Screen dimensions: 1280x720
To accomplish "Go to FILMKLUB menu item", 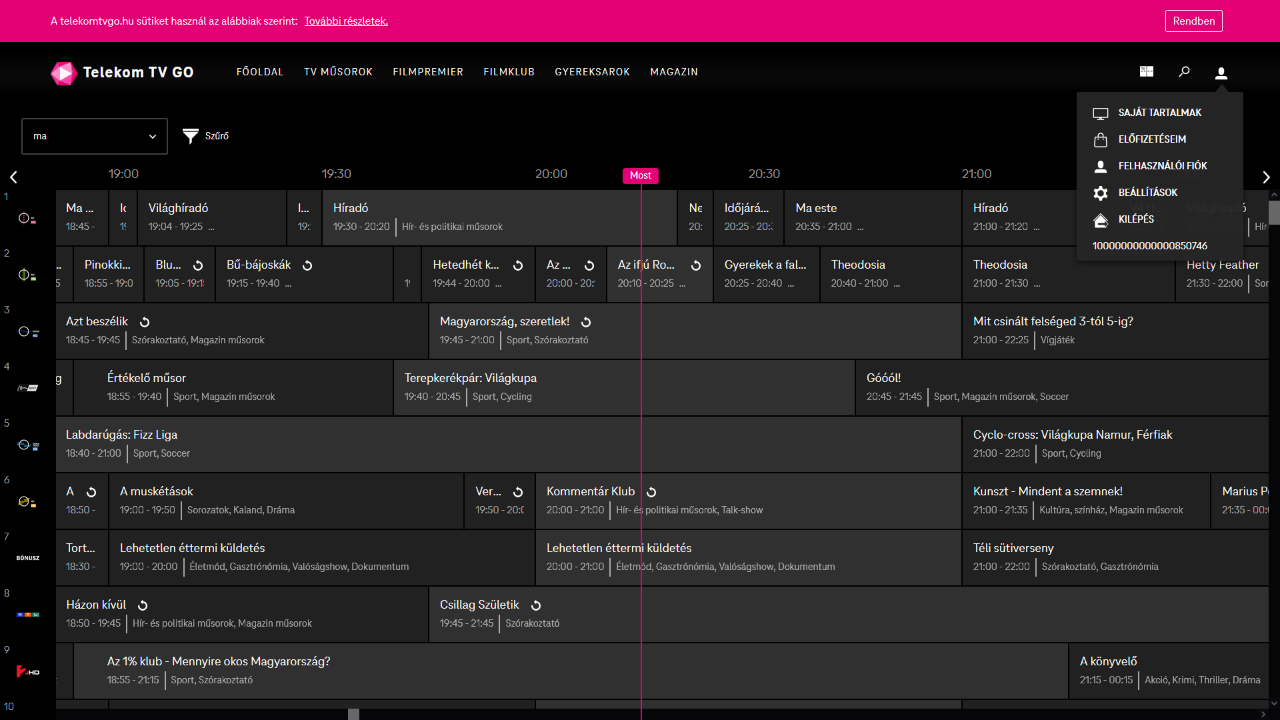I will pyautogui.click(x=509, y=72).
